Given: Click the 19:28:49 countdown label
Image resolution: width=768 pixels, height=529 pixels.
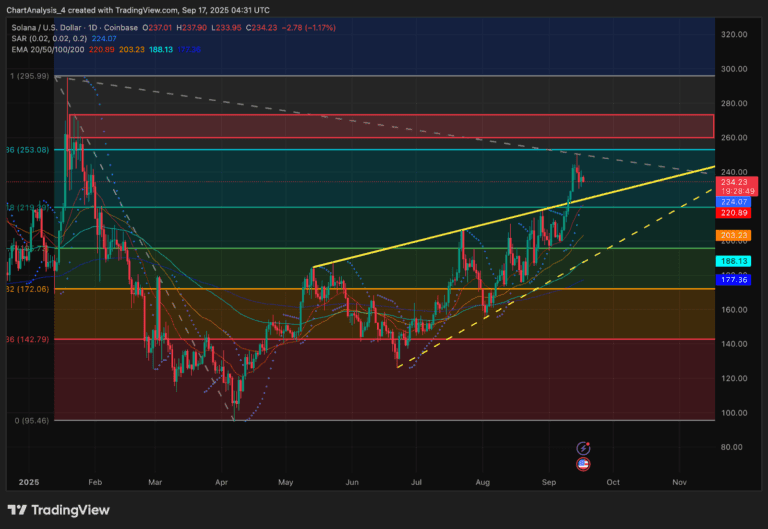Looking at the screenshot, I should (737, 191).
